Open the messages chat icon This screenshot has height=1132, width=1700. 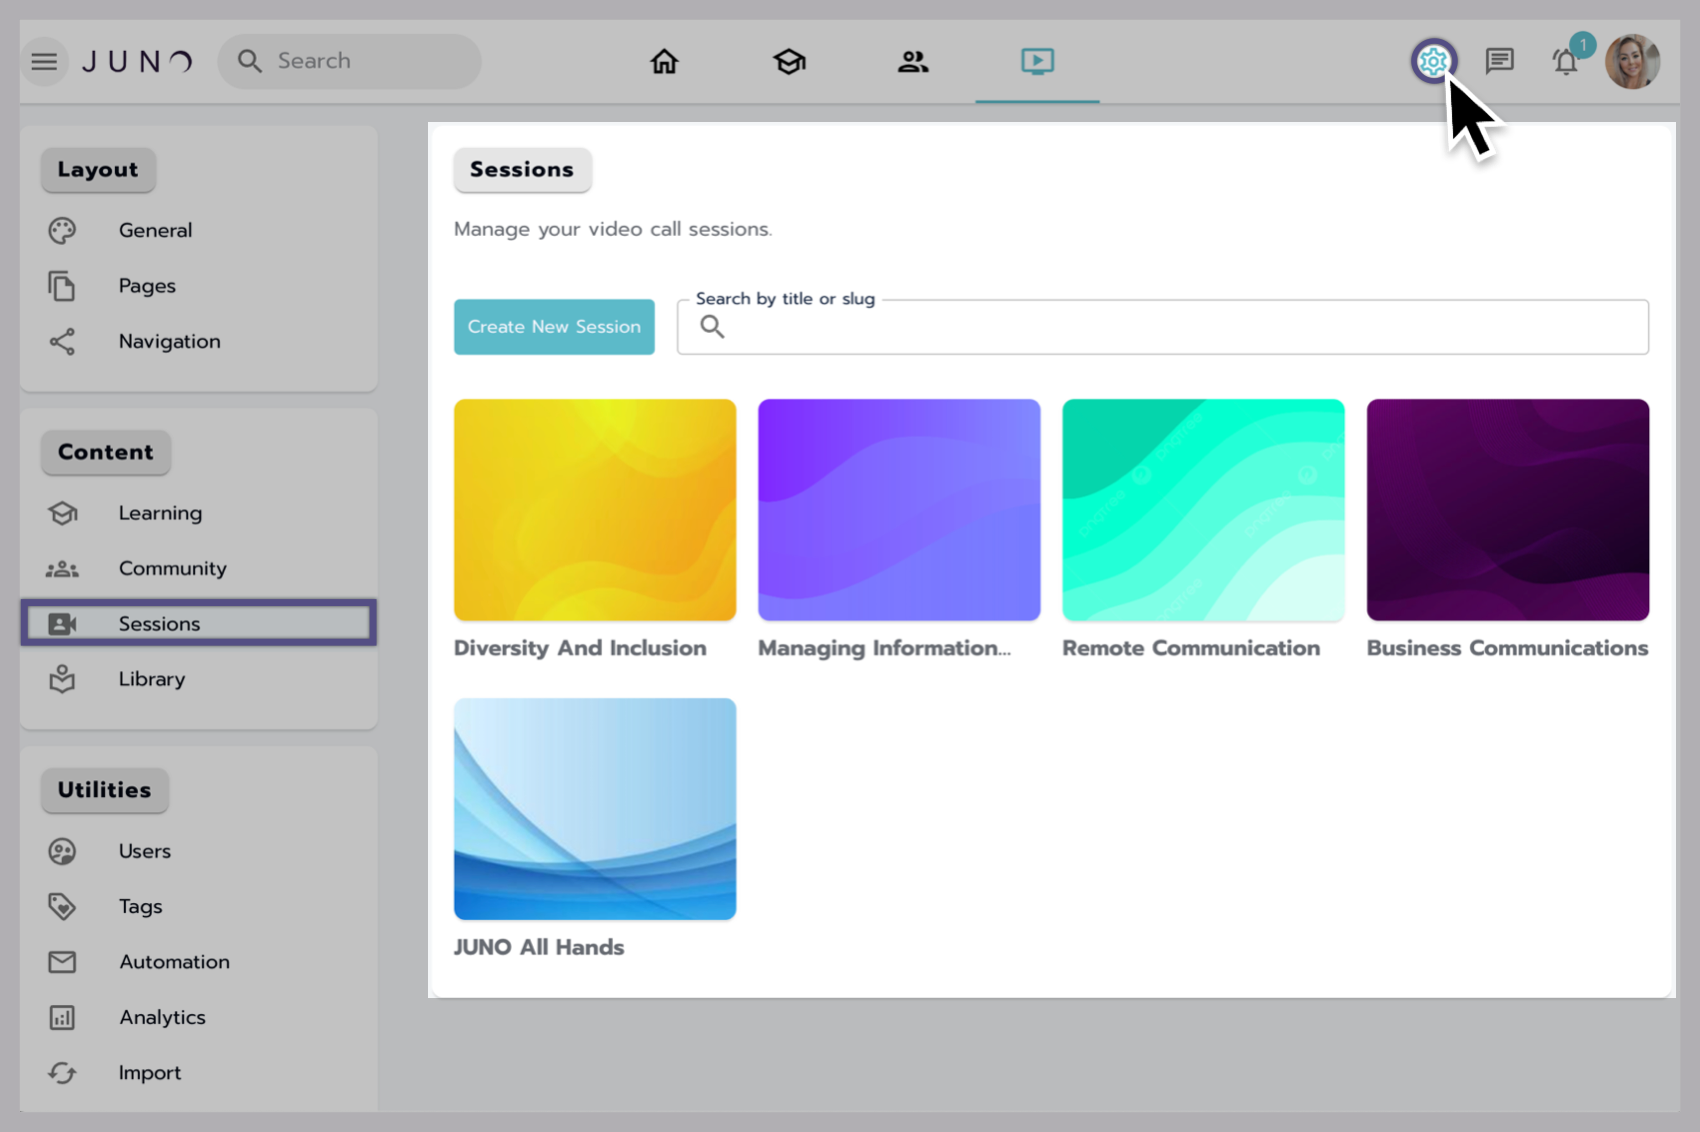(x=1499, y=61)
